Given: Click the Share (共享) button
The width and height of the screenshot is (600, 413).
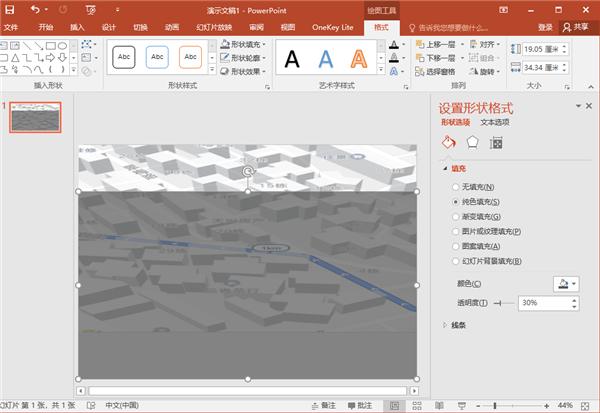Looking at the screenshot, I should (576, 27).
